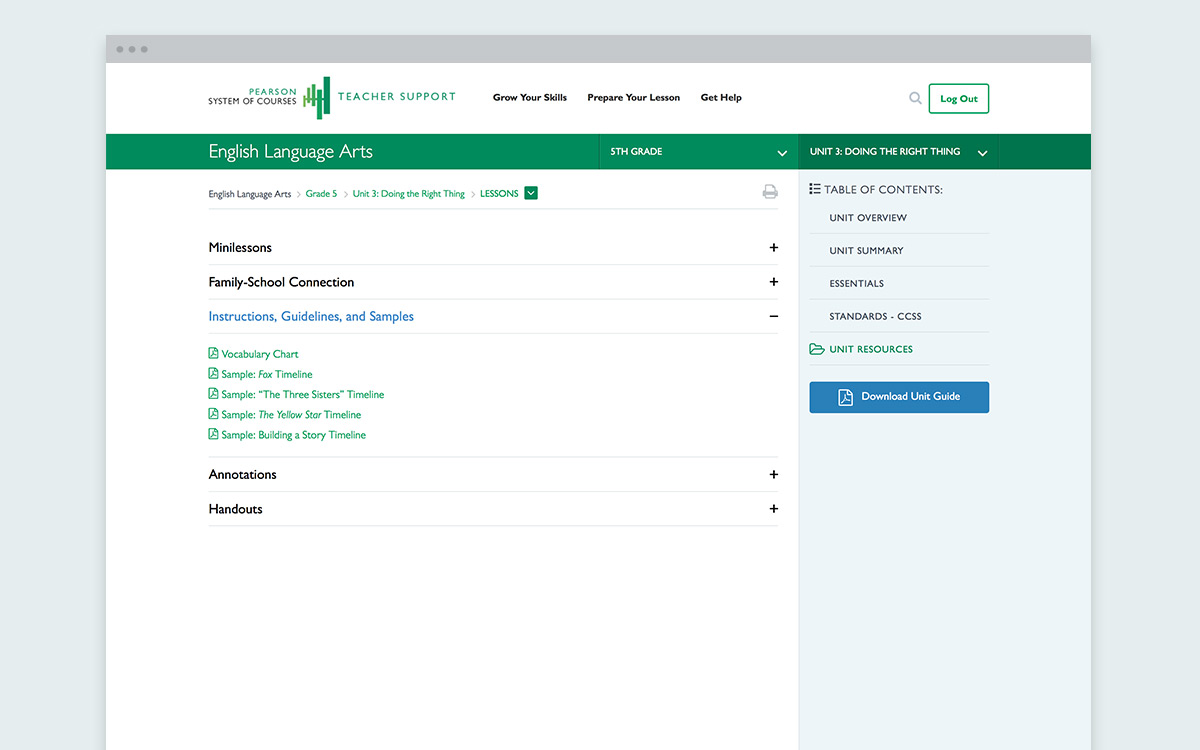Expand the Annotations section
1200x750 pixels.
tap(773, 475)
